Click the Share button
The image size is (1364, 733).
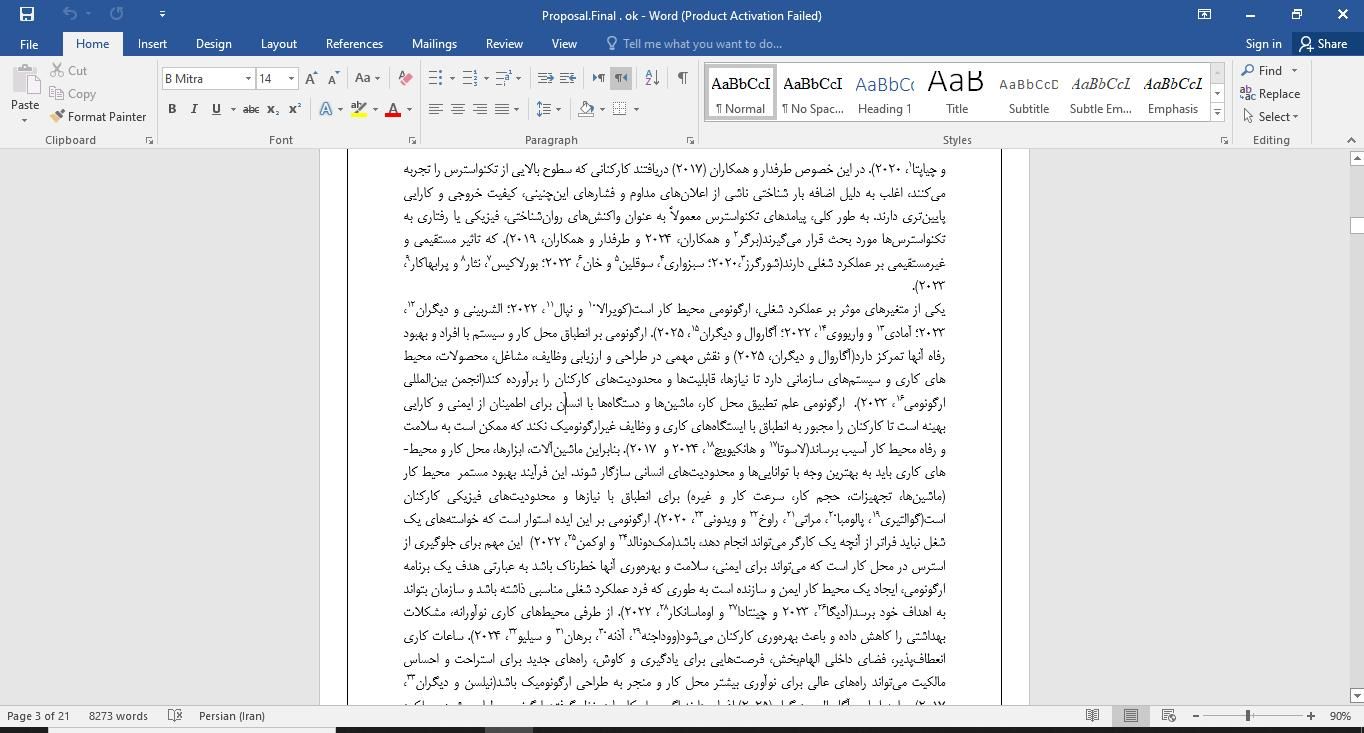(x=1322, y=44)
